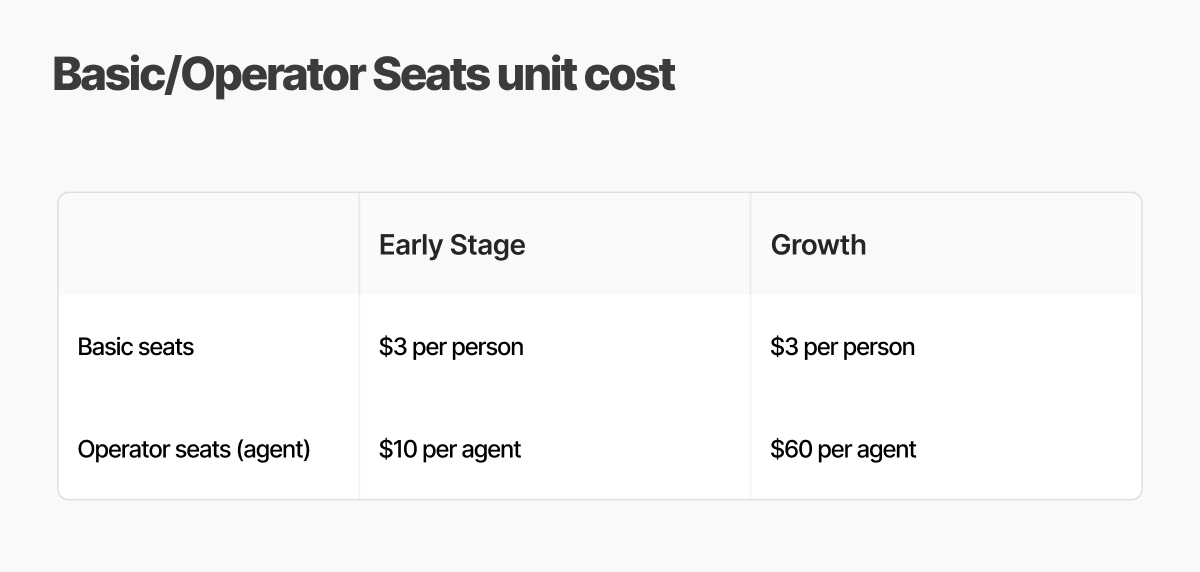The image size is (1200, 572).
Task: Click "(agent)" in the Operator seats label
Action: coord(273,449)
